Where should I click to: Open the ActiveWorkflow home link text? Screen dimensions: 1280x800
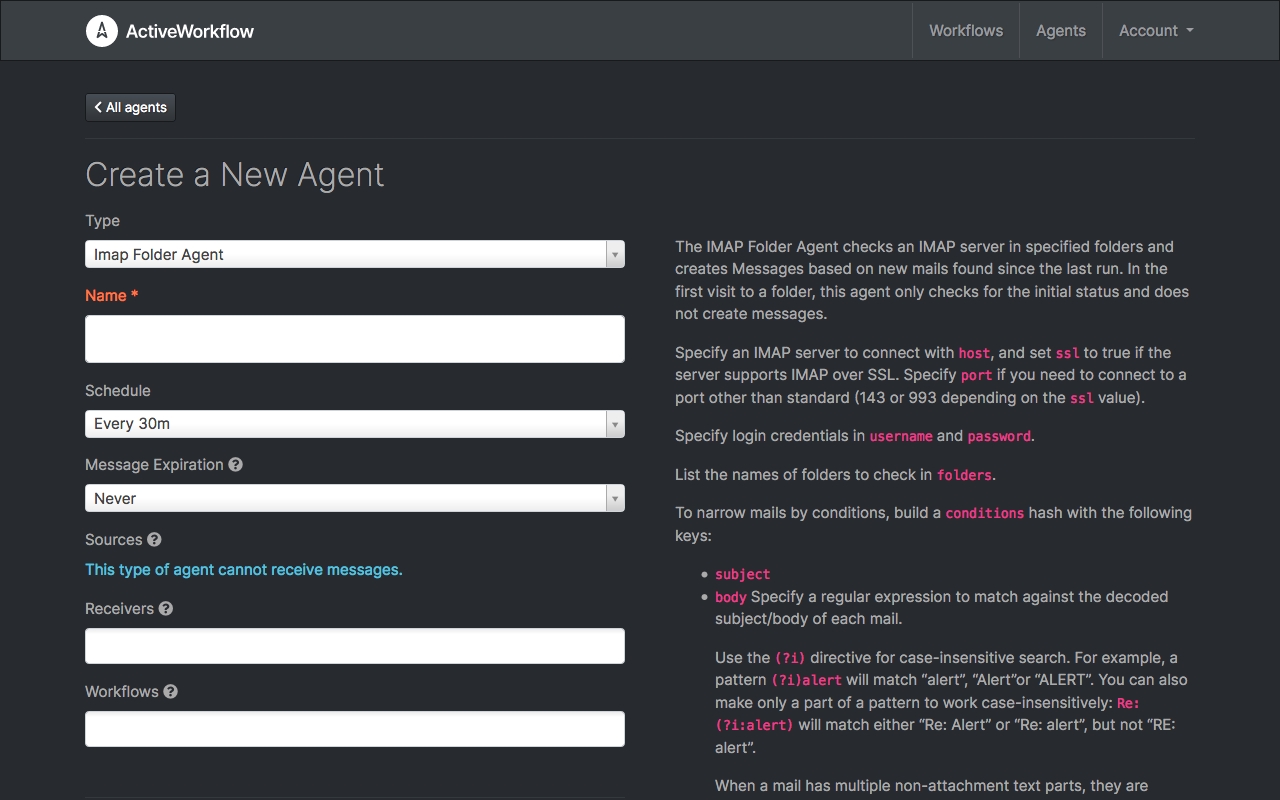(190, 31)
